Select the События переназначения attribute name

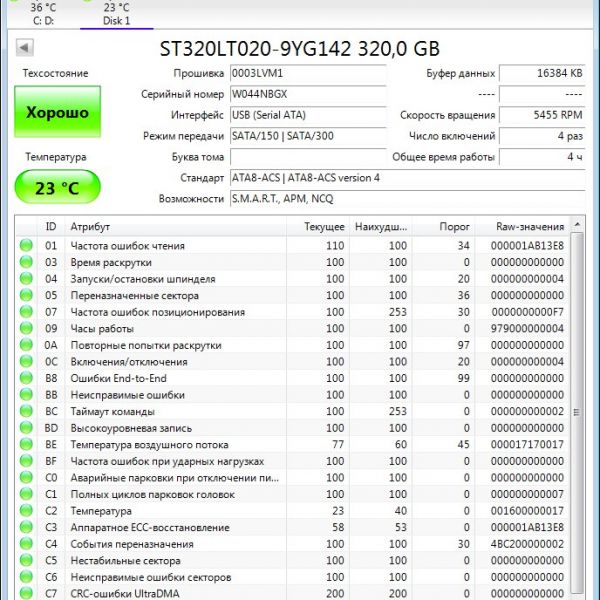(x=132, y=544)
